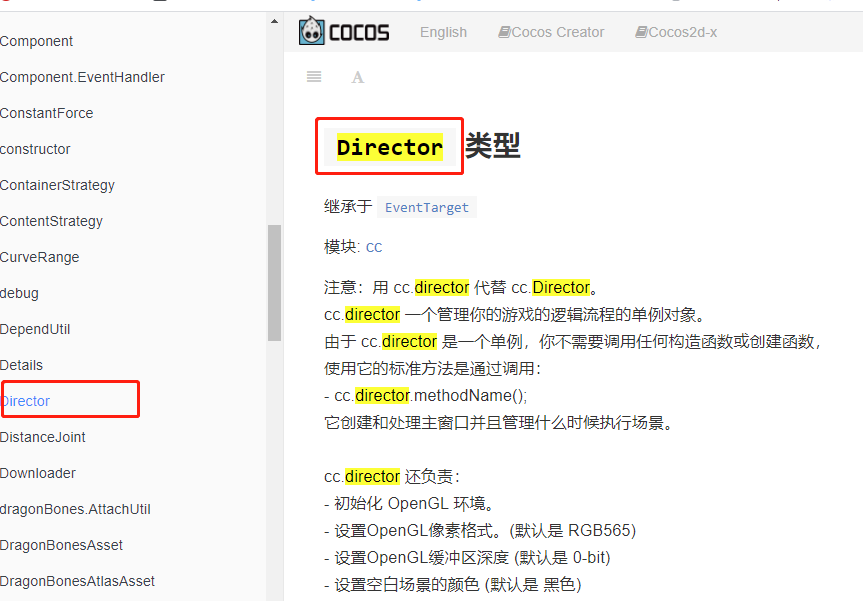
Task: Open the debug sidebar entry
Action: (19, 293)
